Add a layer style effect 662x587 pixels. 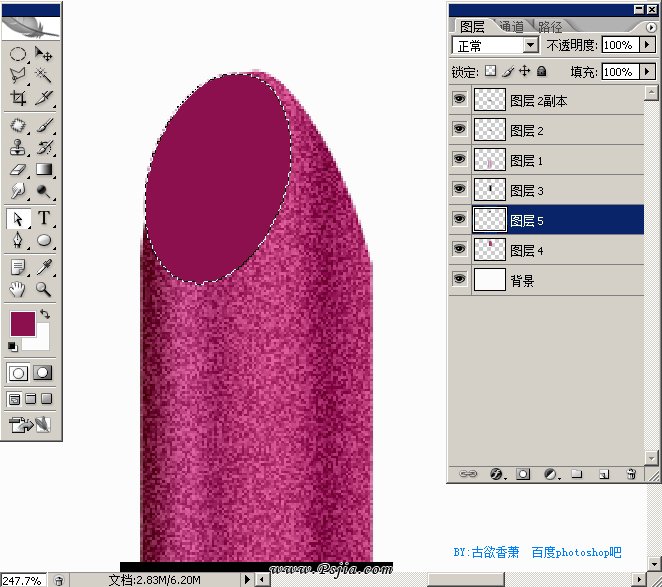click(x=496, y=474)
